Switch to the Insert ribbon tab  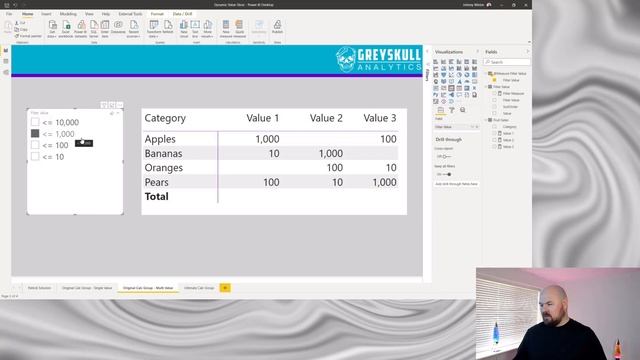(x=46, y=14)
